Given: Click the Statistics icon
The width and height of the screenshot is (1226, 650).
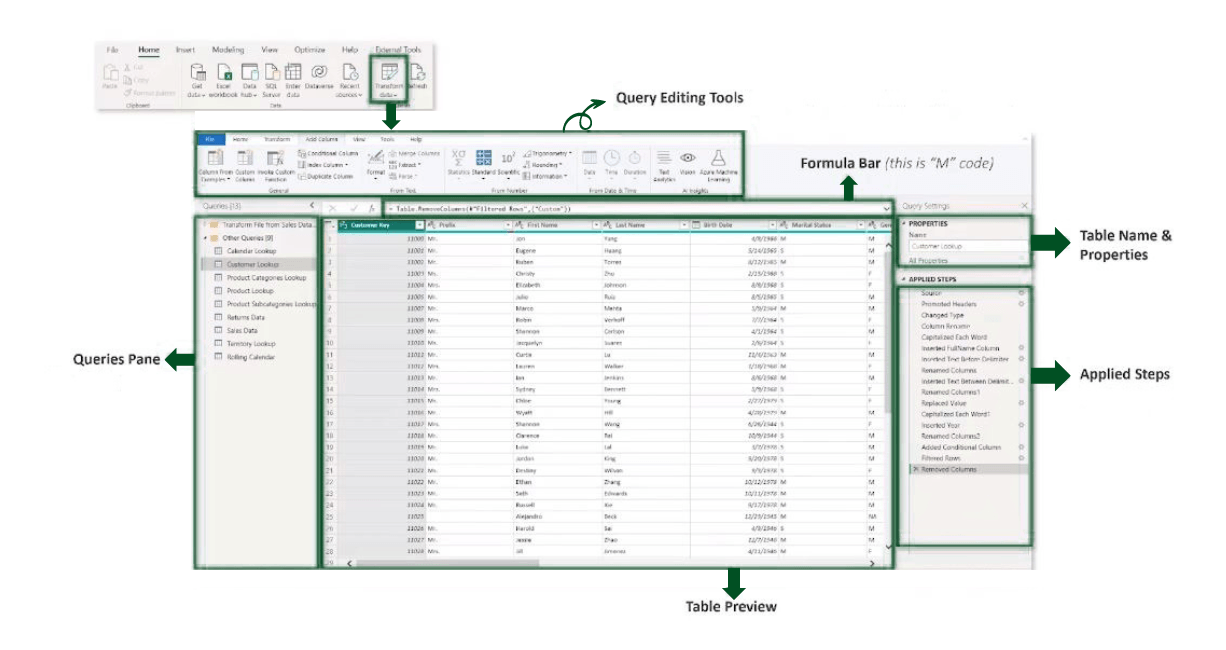Looking at the screenshot, I should pyautogui.click(x=458, y=157).
